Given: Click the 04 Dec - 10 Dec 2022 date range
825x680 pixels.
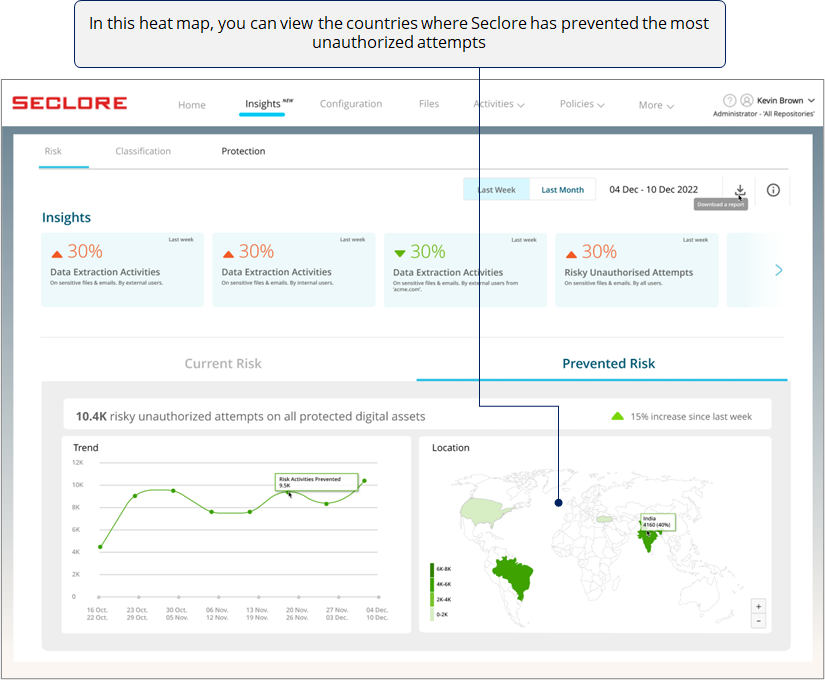Looking at the screenshot, I should [653, 189].
